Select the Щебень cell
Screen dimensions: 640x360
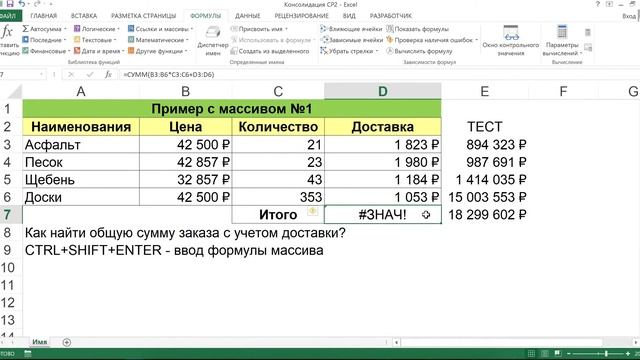coord(81,180)
